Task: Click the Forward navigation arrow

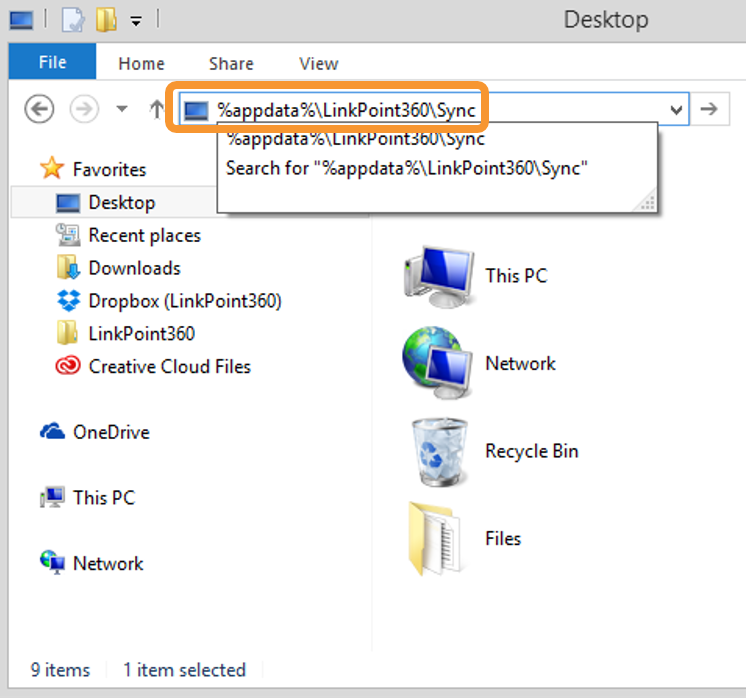Action: pos(84,109)
